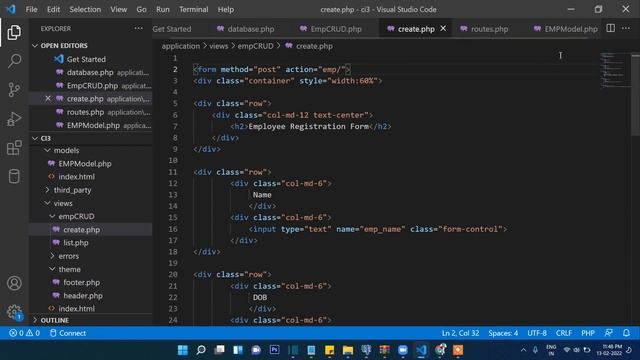Switch to the Get Started tab
Screen dimensions: 640x360
click(x=172, y=29)
